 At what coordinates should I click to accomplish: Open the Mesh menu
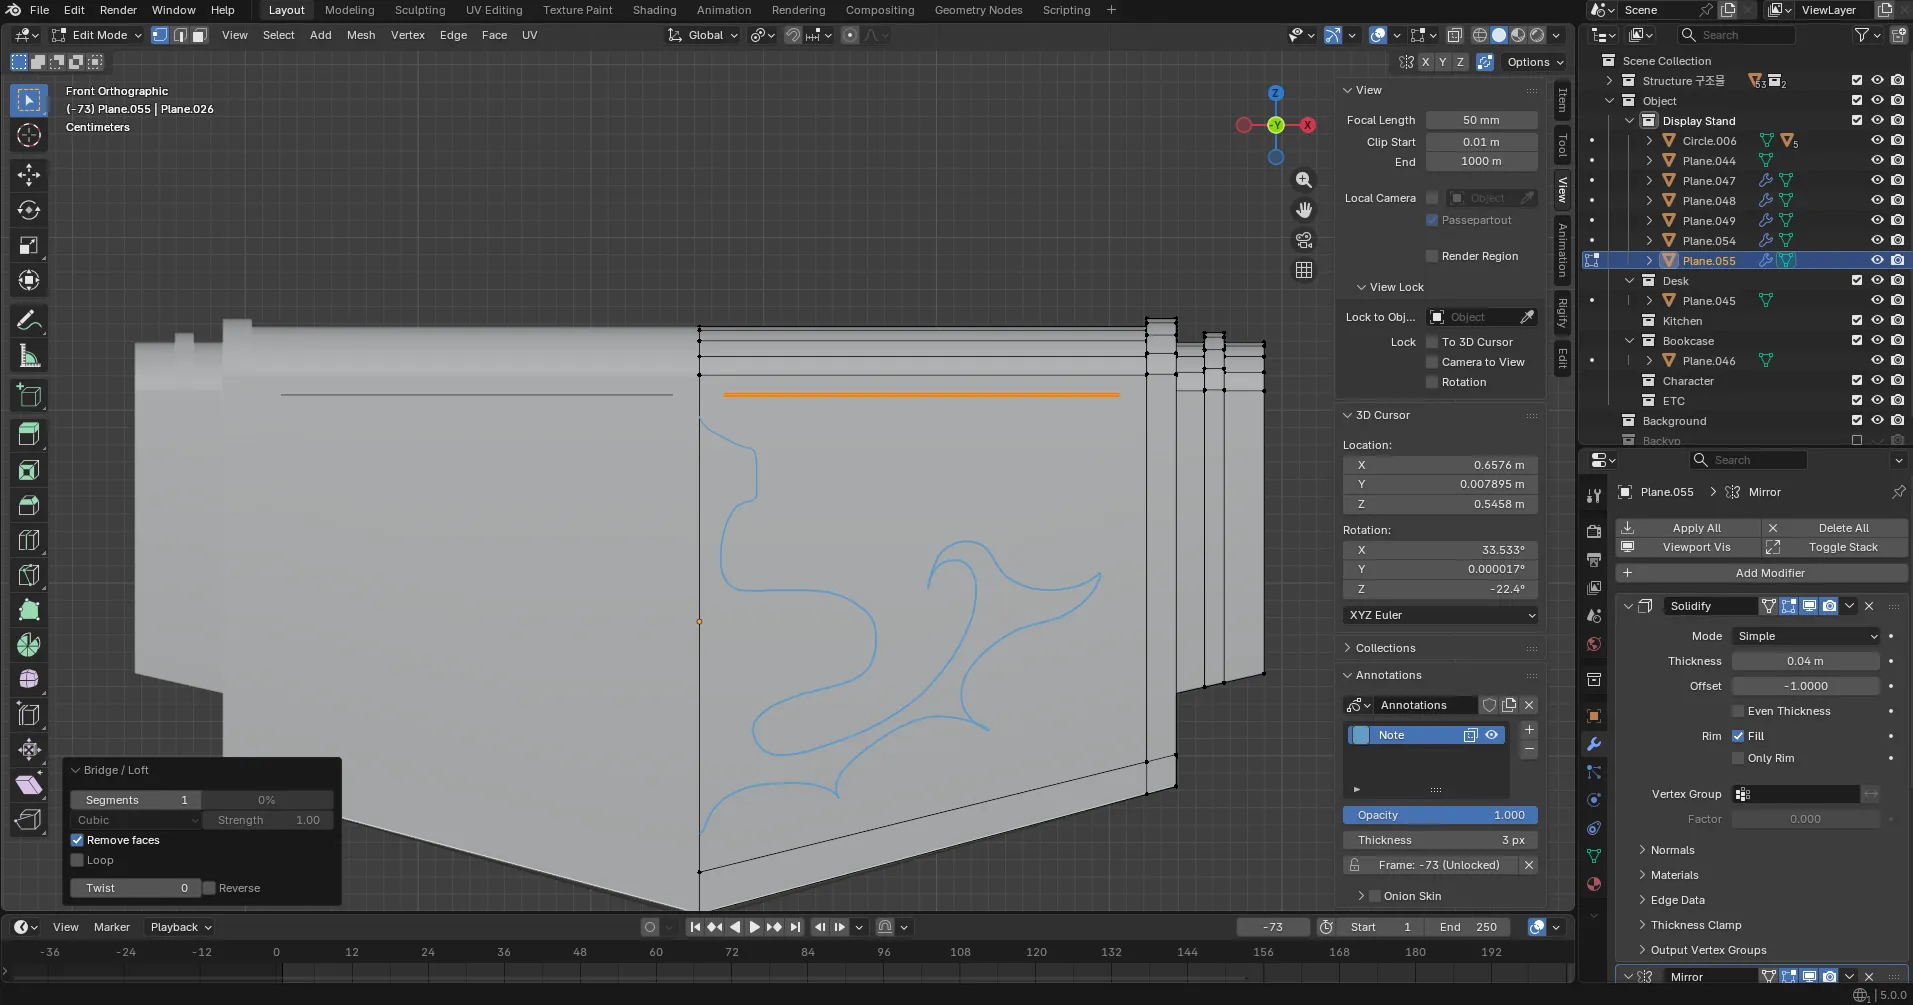[360, 35]
